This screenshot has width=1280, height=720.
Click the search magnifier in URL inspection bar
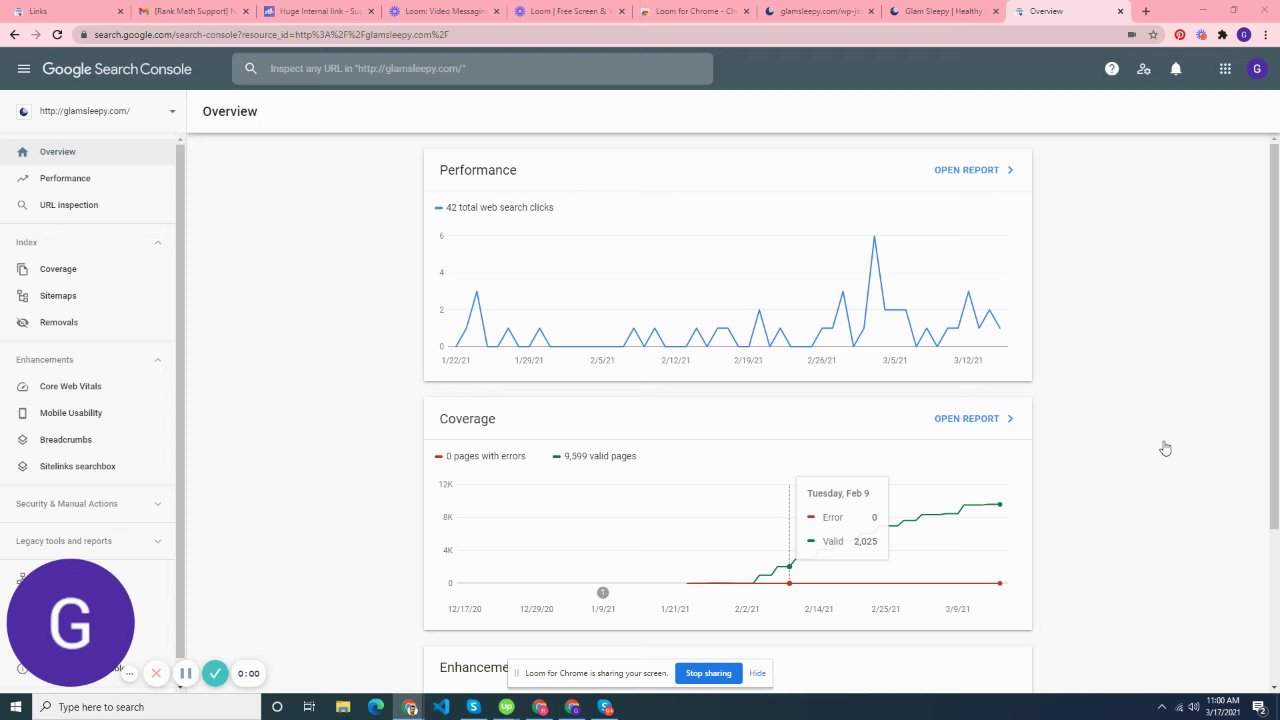(x=251, y=69)
